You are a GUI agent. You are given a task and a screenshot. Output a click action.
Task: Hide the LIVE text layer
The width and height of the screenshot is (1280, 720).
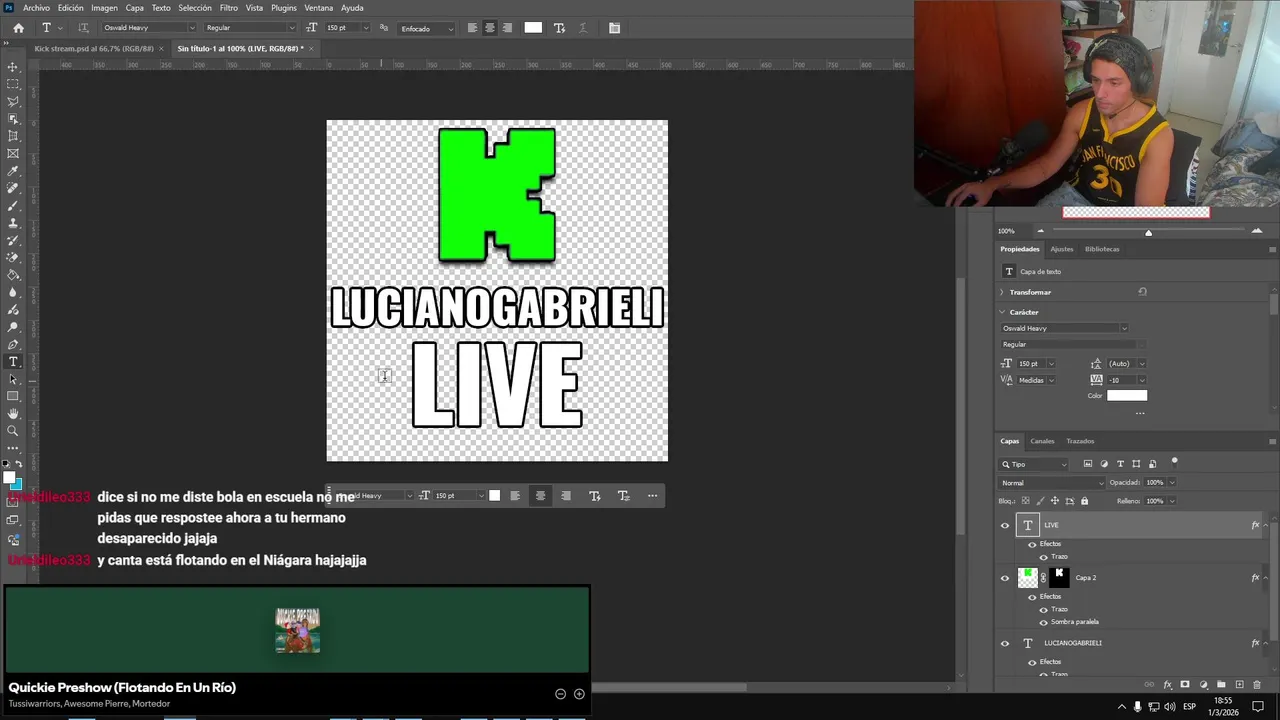(1005, 525)
